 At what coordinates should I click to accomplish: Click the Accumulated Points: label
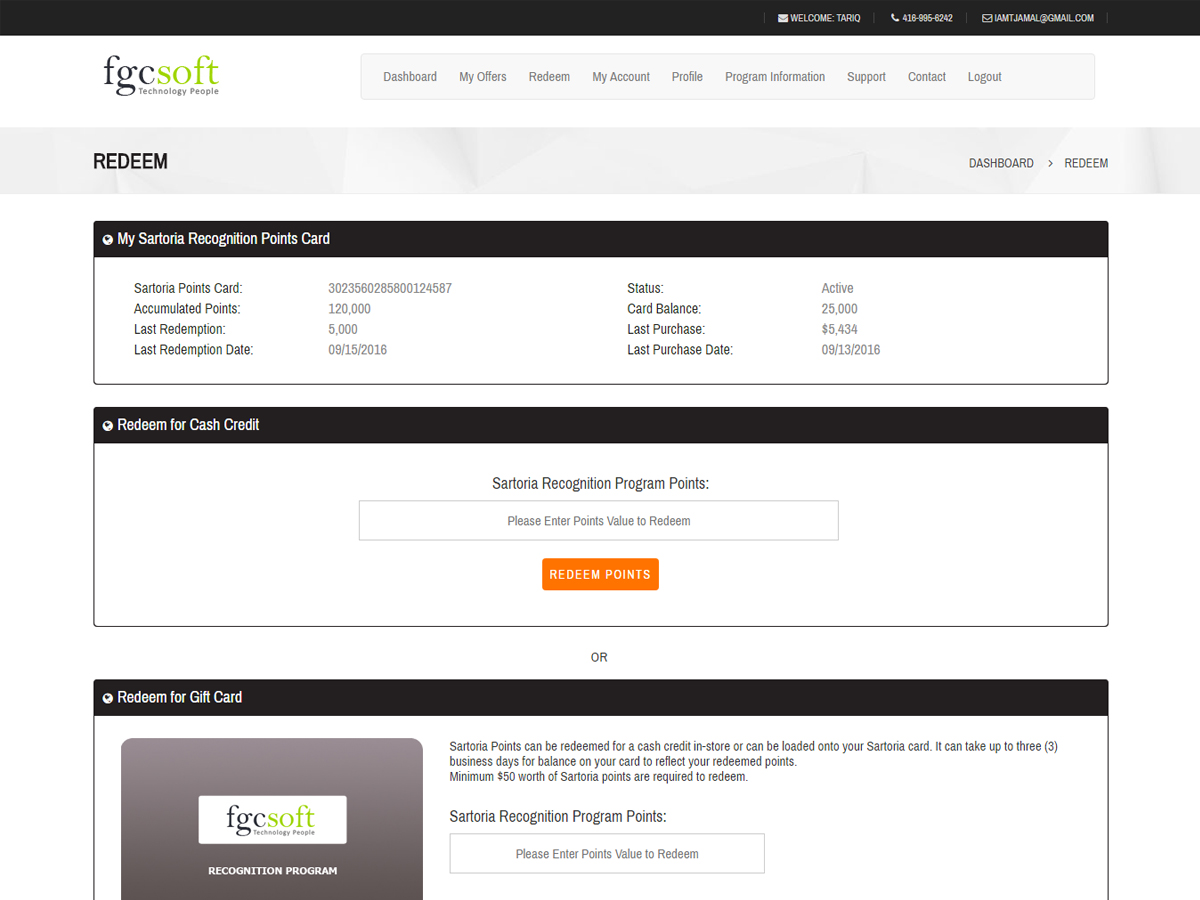[187, 309]
